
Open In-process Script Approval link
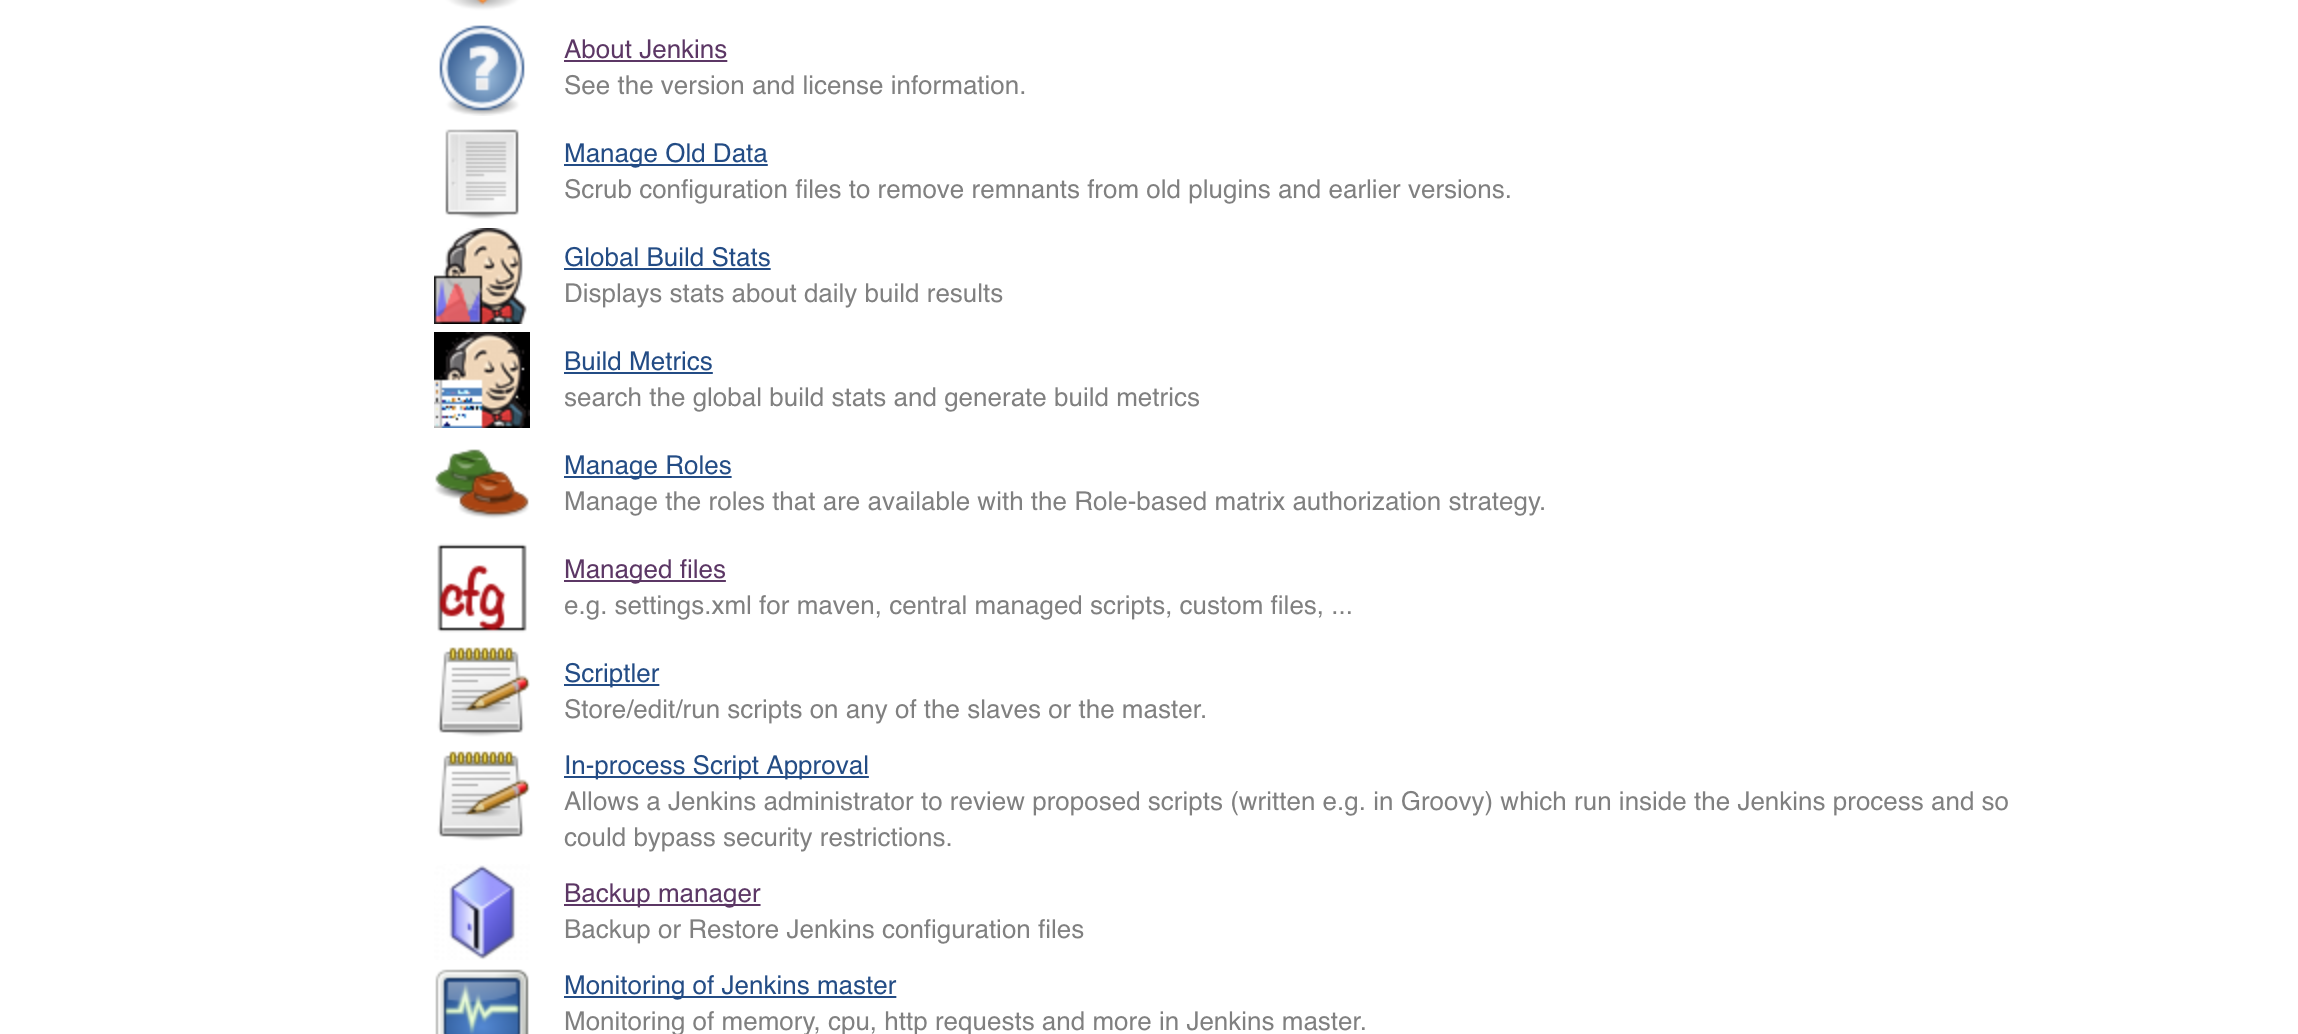tap(716, 765)
